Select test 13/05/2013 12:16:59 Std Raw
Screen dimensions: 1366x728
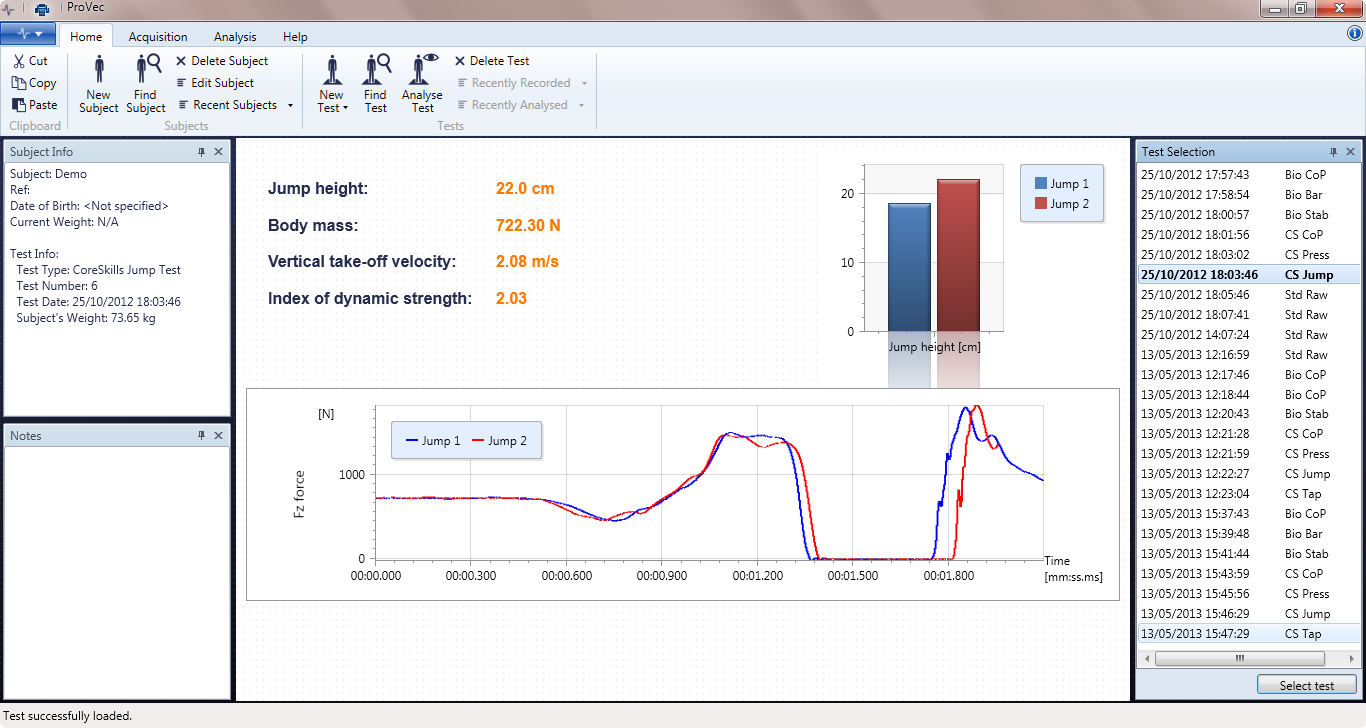click(x=1249, y=355)
